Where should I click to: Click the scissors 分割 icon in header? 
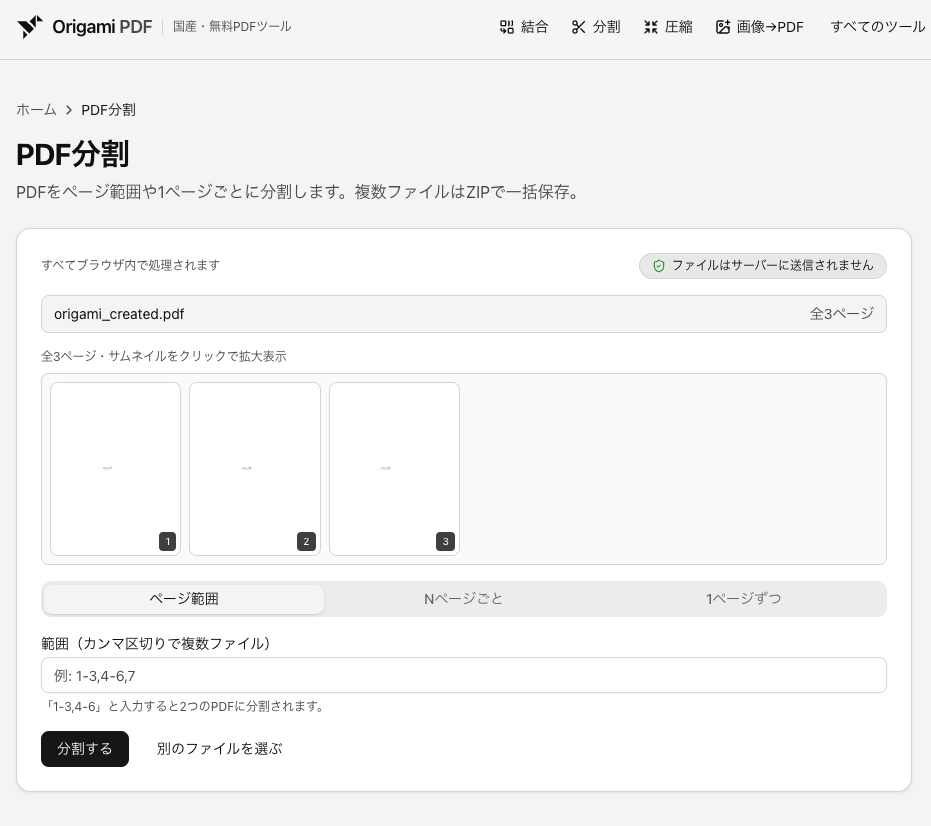(x=578, y=27)
